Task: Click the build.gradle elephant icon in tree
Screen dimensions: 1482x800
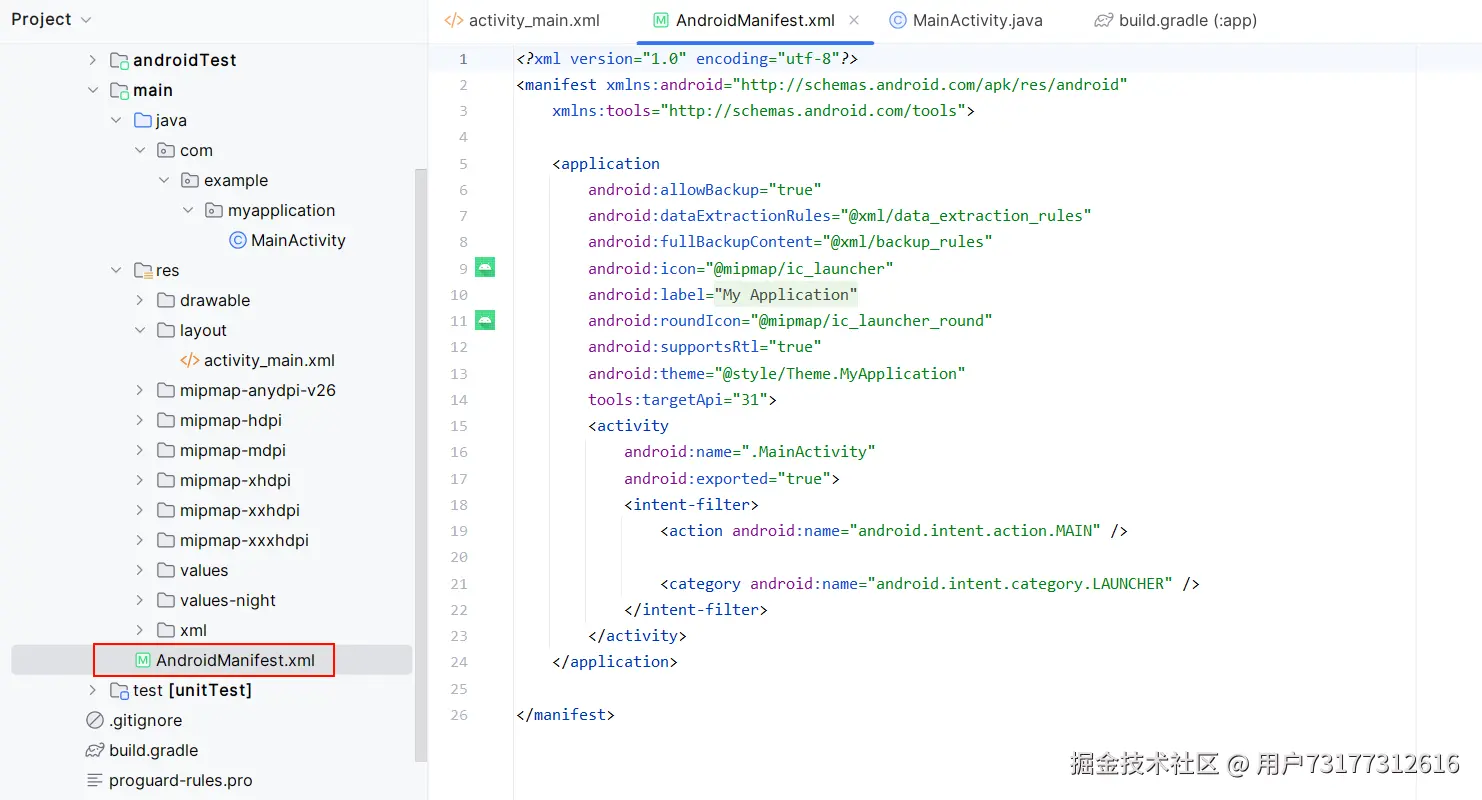Action: [95, 750]
